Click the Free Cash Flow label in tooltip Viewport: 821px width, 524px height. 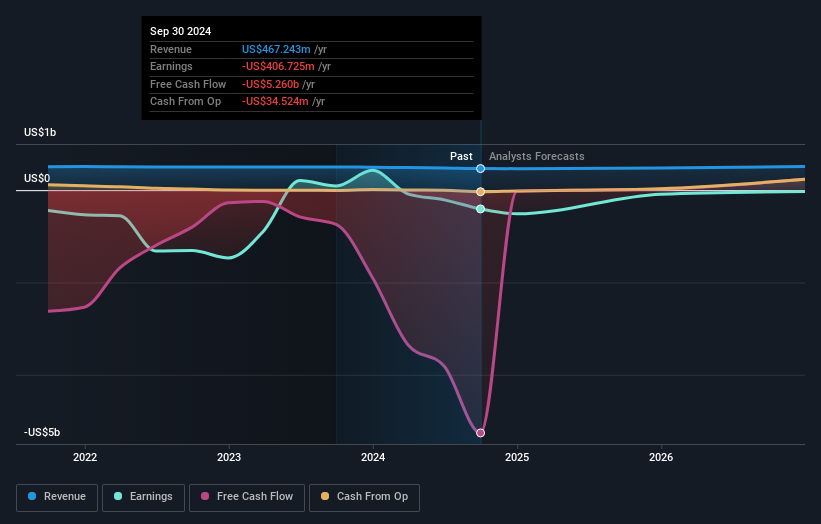tap(188, 84)
